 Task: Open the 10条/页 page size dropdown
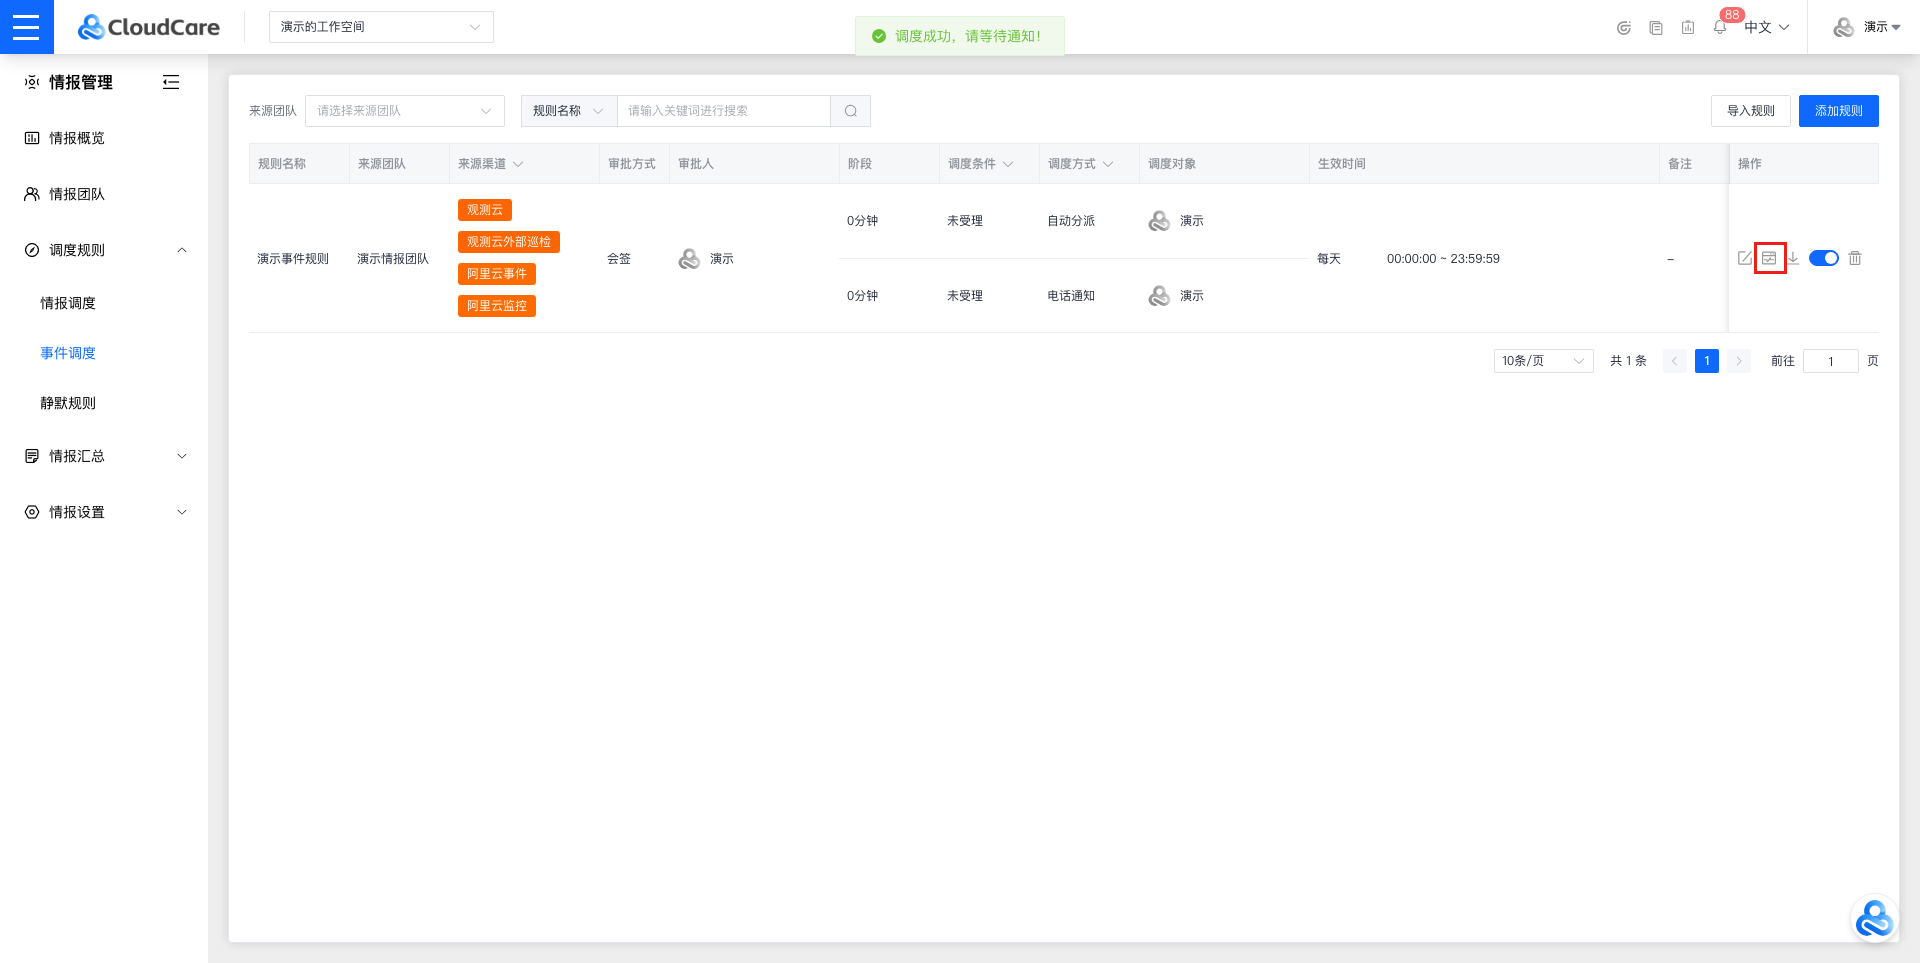coord(1543,361)
